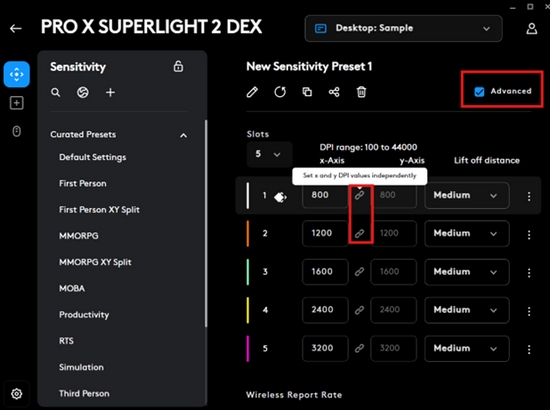
Task: Click the y-Axis 3200 DPI field
Action: tap(393, 348)
